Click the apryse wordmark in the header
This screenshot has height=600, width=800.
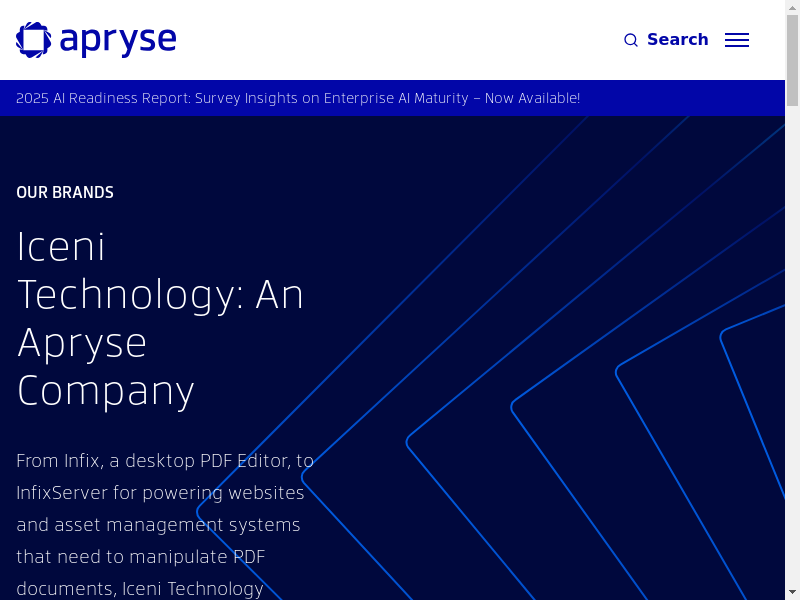click(x=118, y=40)
